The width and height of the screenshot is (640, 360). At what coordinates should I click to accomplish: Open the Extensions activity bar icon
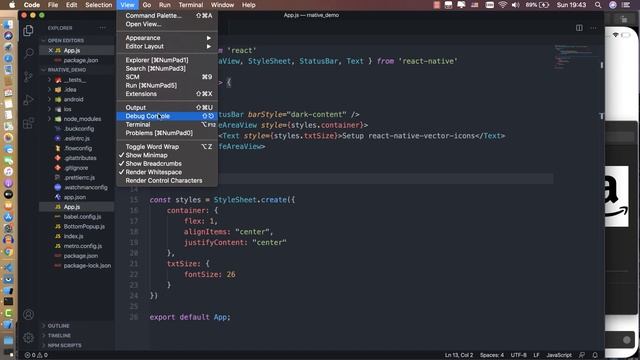(28, 123)
